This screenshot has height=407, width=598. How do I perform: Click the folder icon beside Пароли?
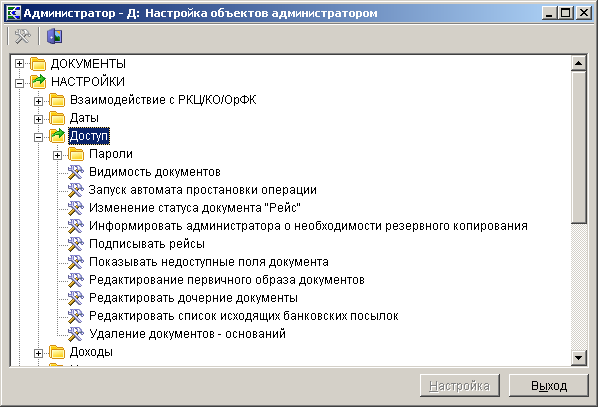point(76,154)
